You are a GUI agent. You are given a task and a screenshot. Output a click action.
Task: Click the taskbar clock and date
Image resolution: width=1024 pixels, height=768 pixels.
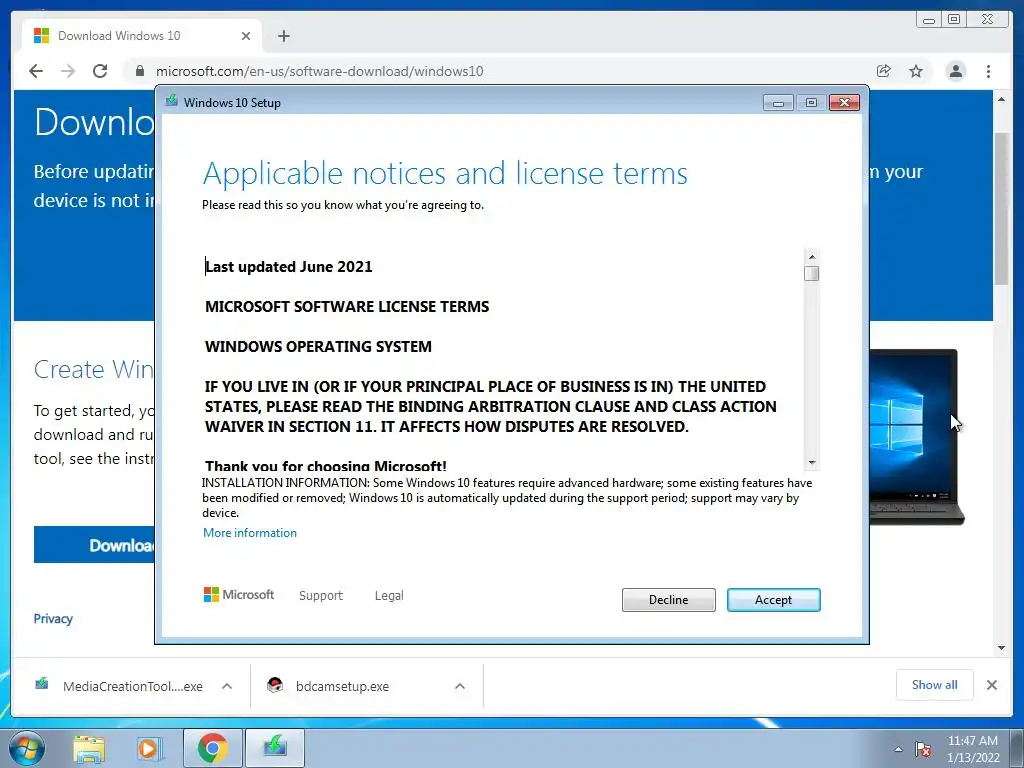click(972, 749)
